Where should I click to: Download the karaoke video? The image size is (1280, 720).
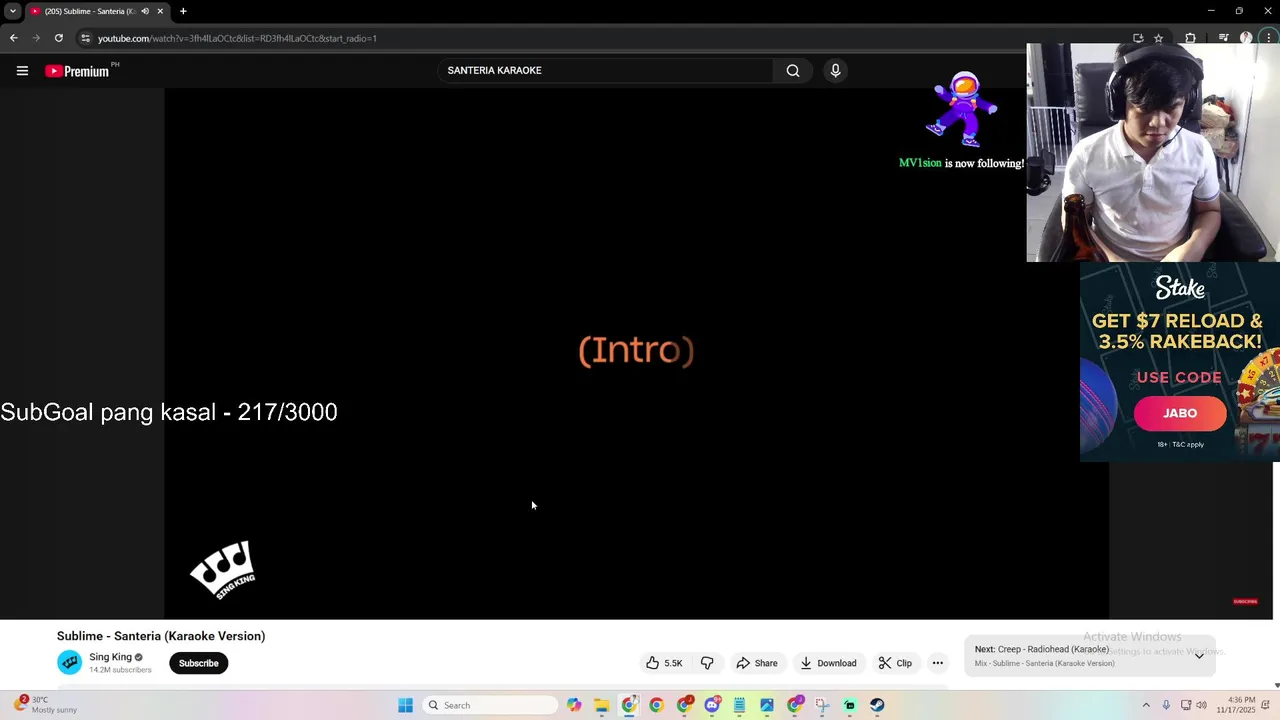[828, 663]
